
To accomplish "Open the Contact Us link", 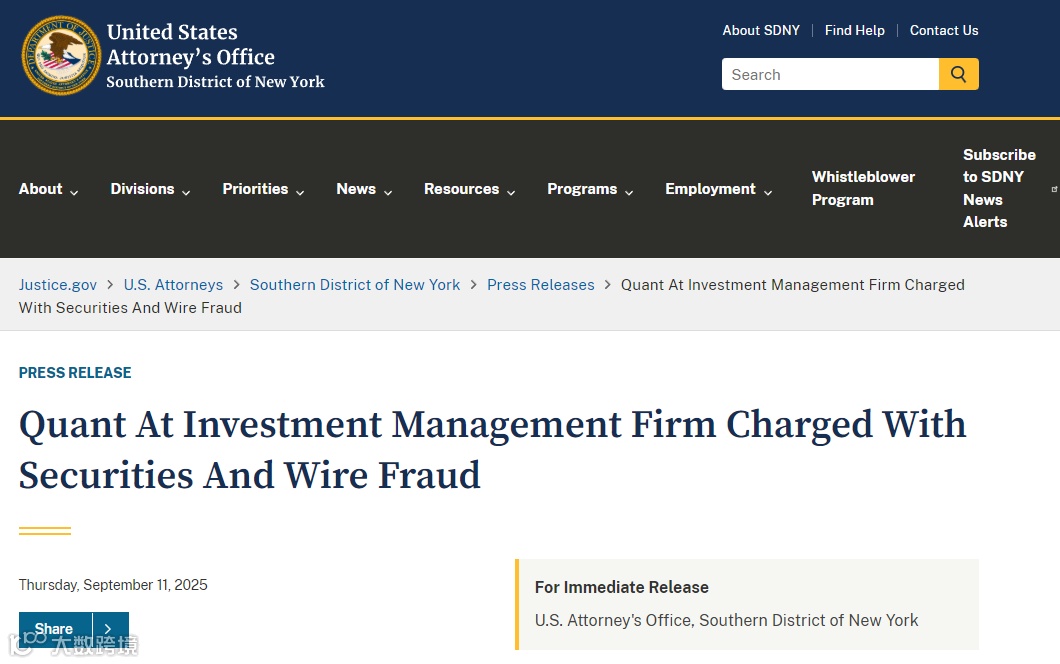I will coord(944,30).
